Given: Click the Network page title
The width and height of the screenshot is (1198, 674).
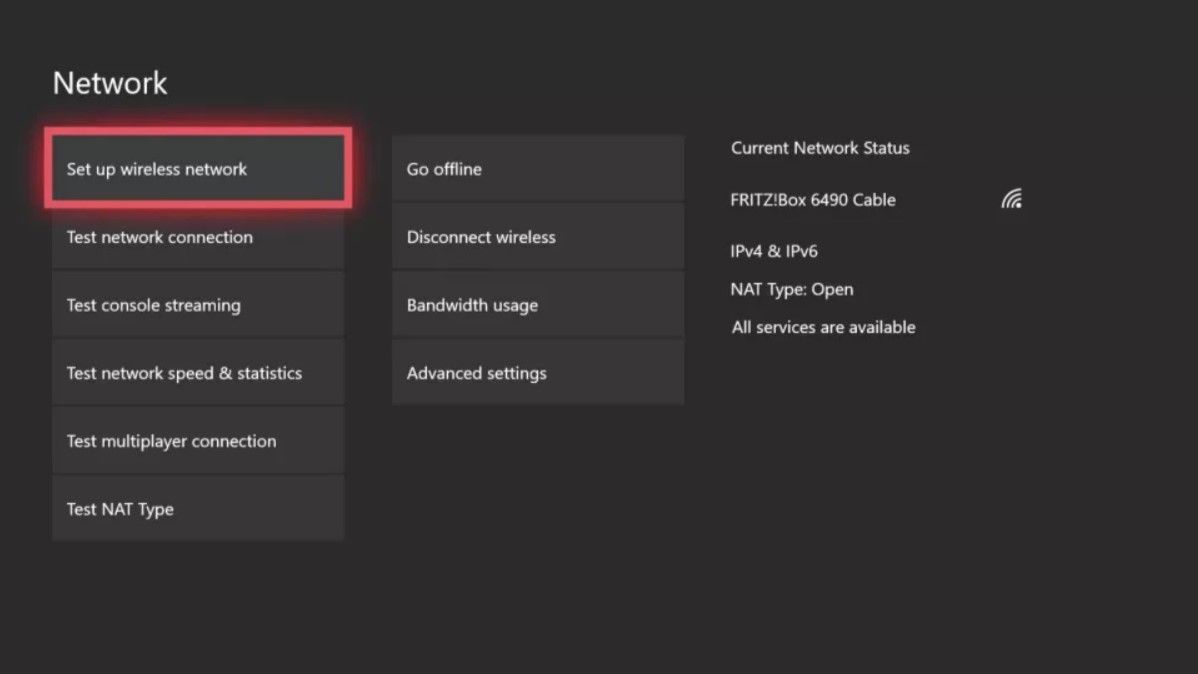Looking at the screenshot, I should [110, 83].
